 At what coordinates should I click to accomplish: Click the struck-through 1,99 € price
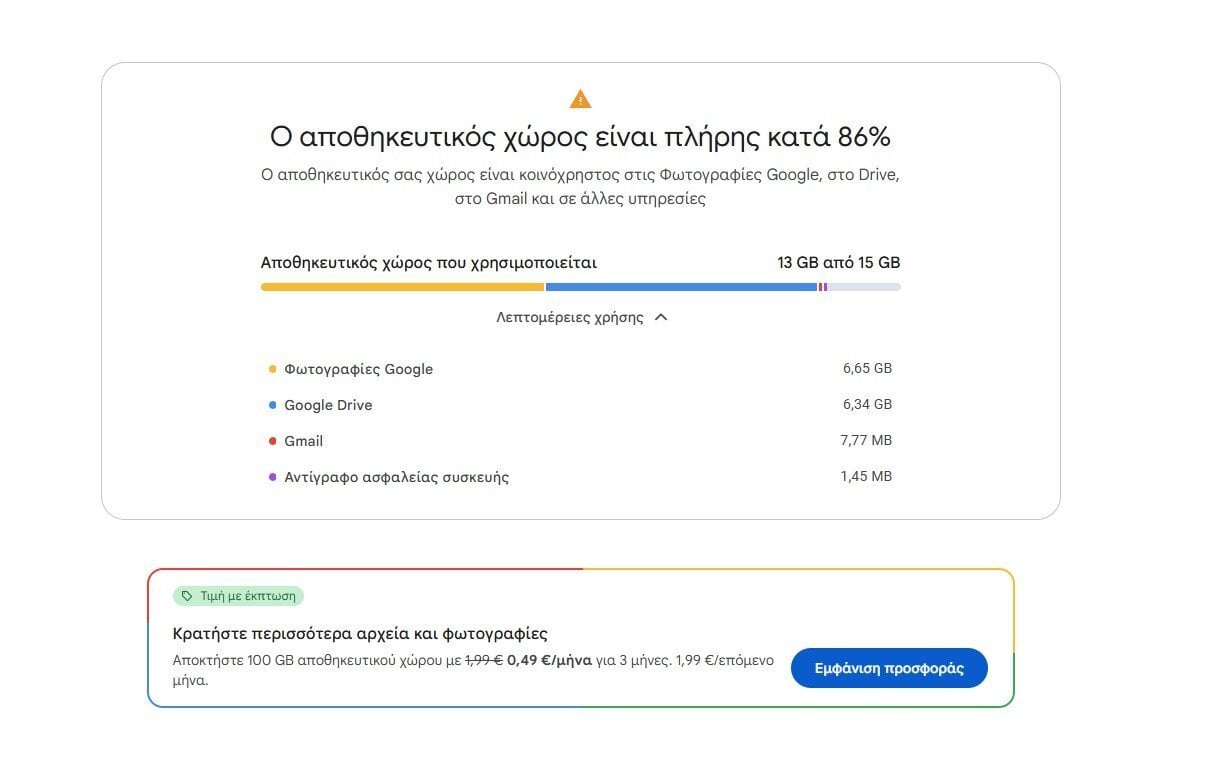[484, 660]
